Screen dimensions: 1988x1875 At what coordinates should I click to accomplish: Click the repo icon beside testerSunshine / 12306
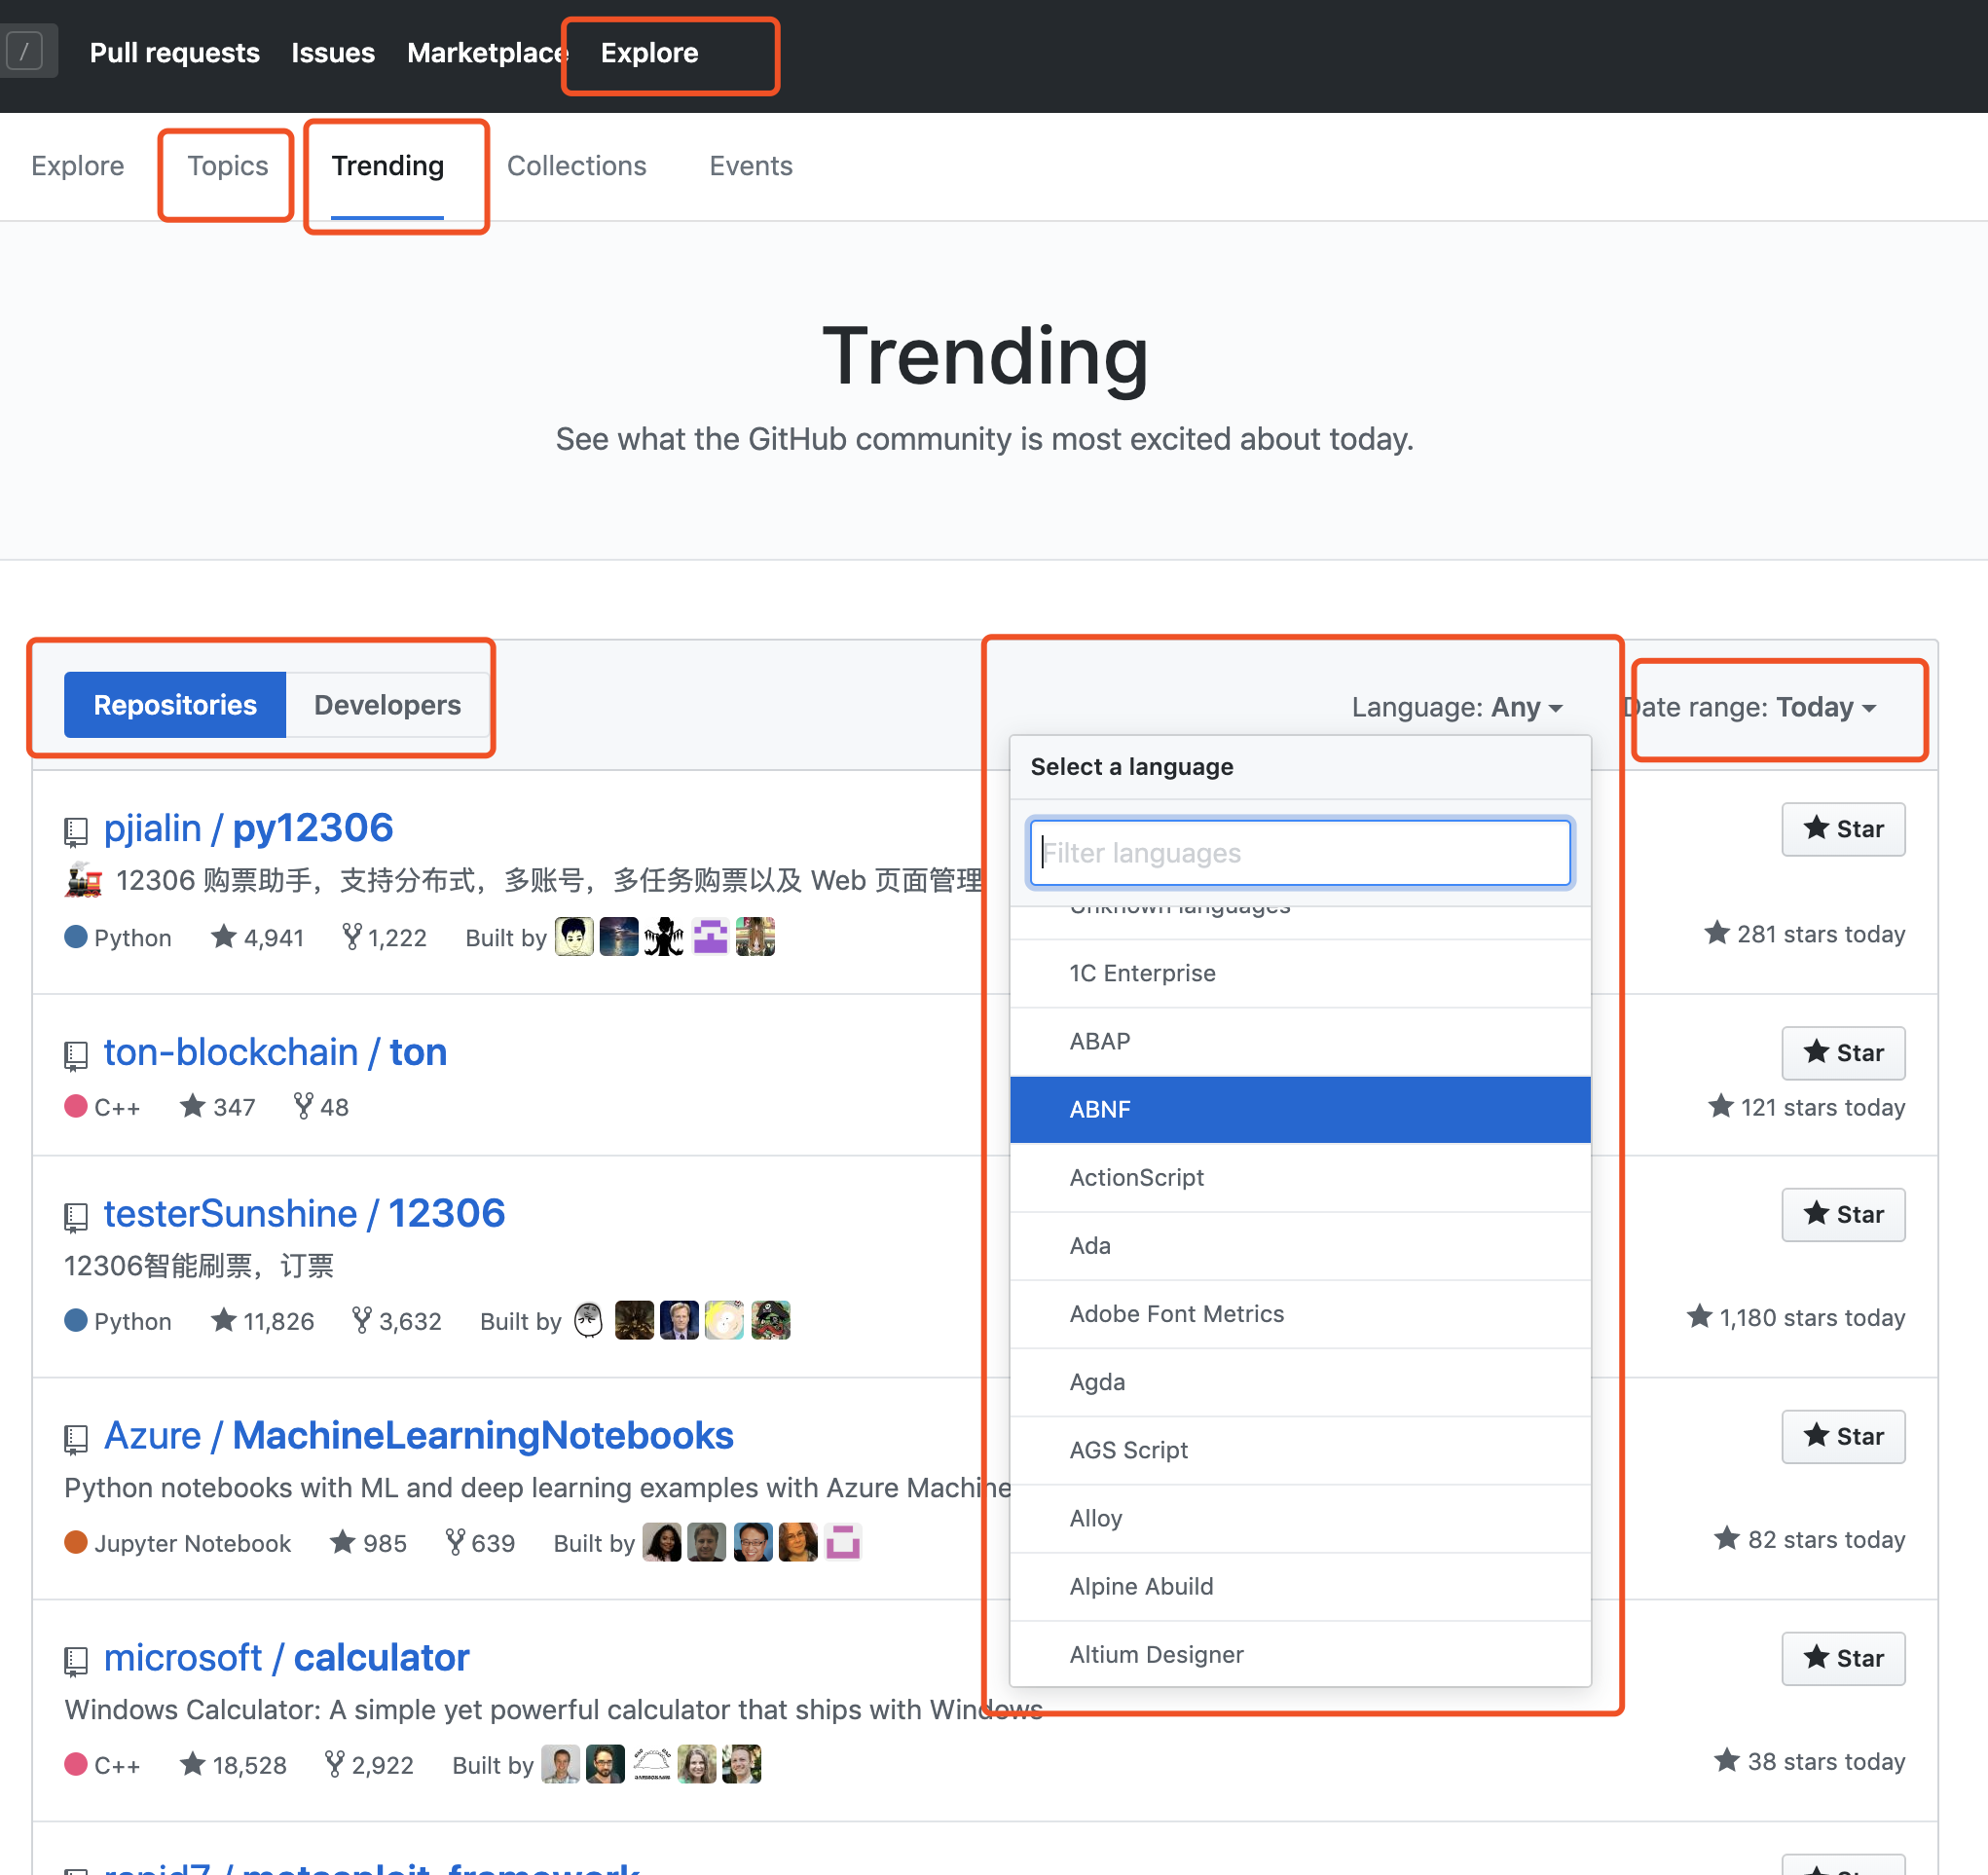76,1217
